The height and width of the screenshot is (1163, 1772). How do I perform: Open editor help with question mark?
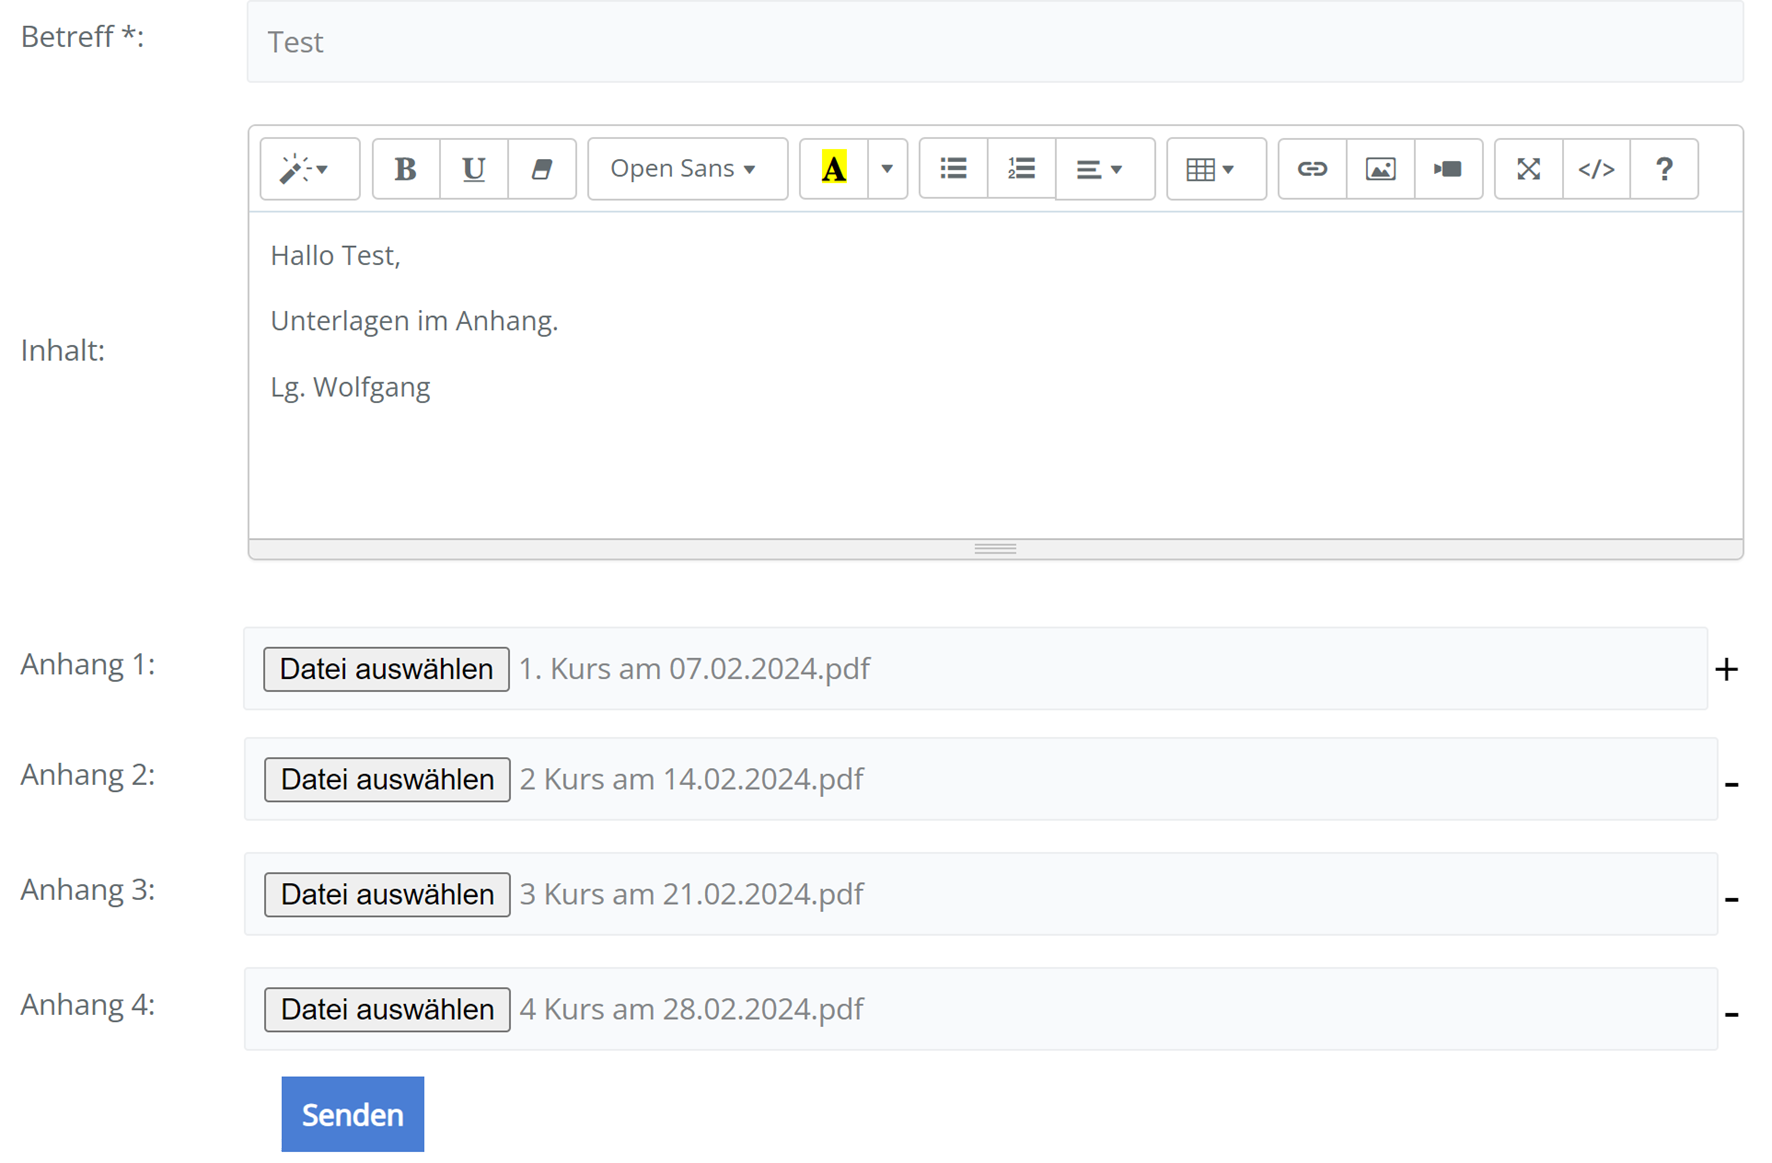coord(1664,169)
